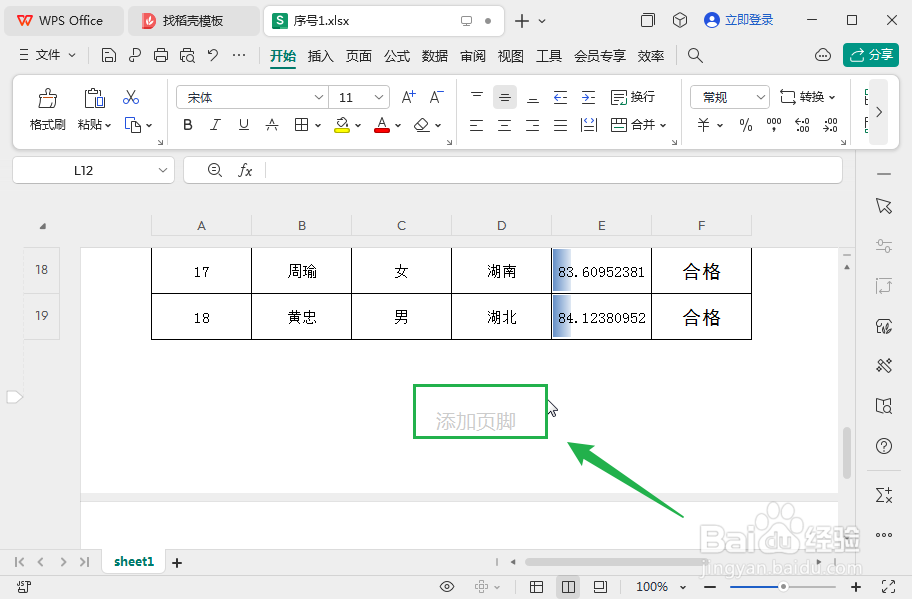Image resolution: width=912 pixels, height=599 pixels.
Task: Open the fx insert function icon
Action: [x=246, y=170]
